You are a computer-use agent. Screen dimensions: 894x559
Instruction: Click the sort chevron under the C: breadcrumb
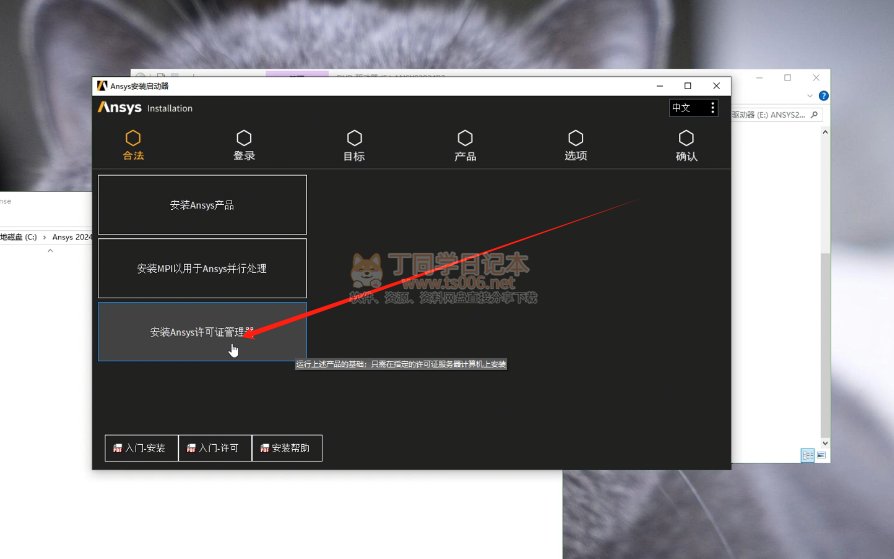[50, 250]
